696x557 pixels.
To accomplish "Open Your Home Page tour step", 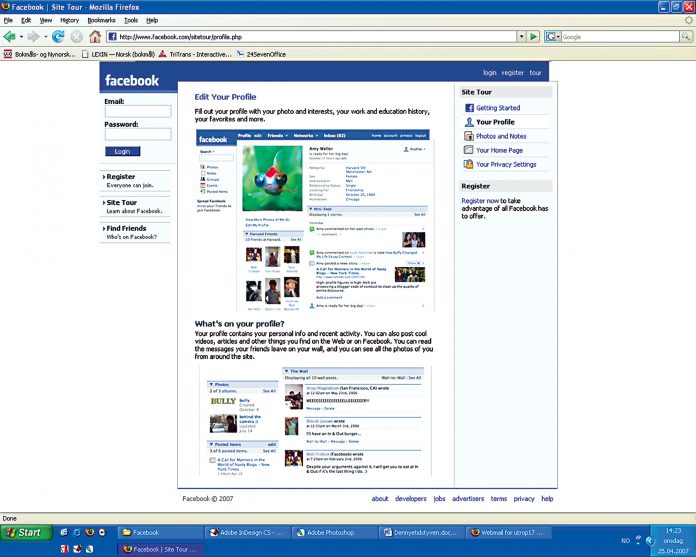I will click(x=499, y=150).
